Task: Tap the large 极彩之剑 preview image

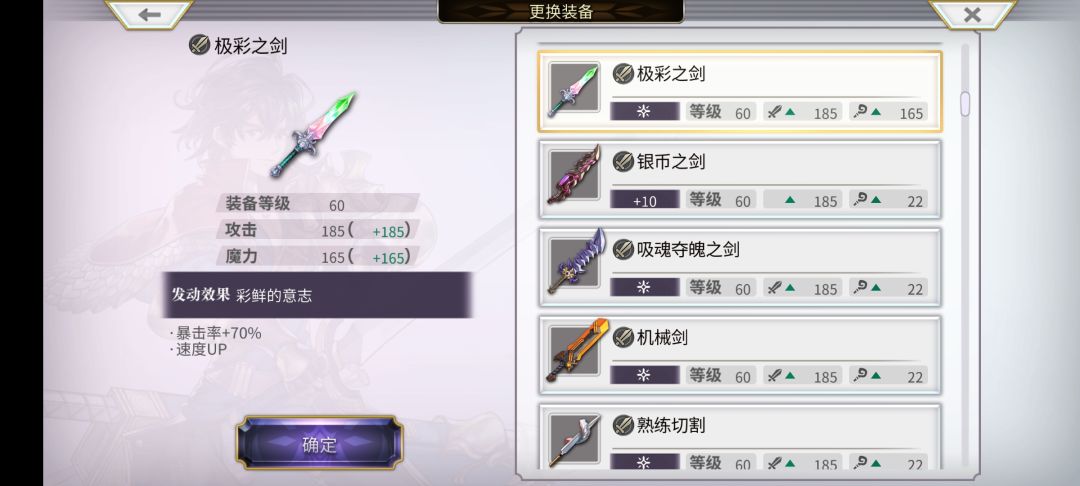Action: [312, 135]
